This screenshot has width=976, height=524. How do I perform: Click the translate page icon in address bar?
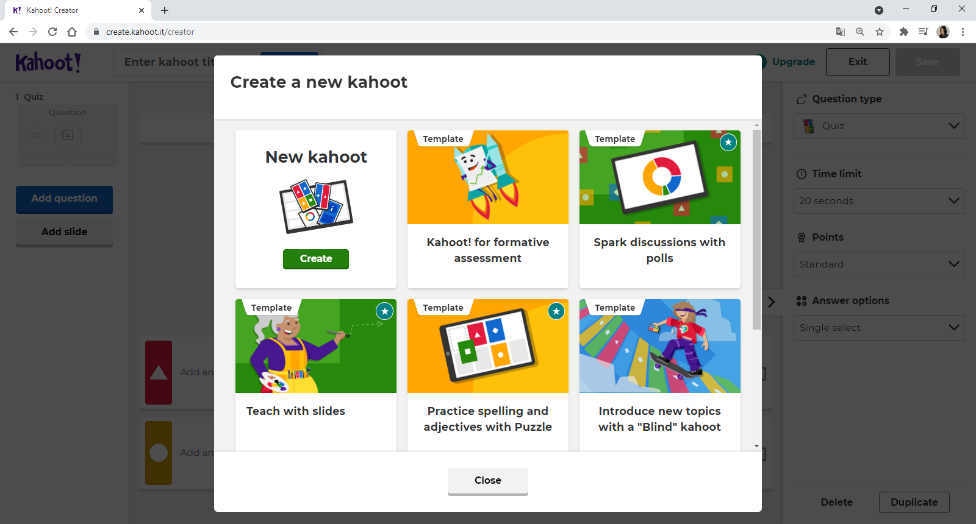pyautogui.click(x=840, y=32)
